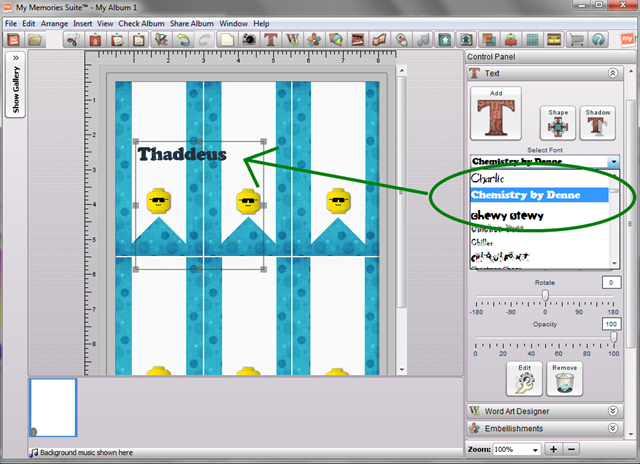This screenshot has height=464, width=640.
Task: Click the teal grid toolbar icon
Action: [x=532, y=40]
